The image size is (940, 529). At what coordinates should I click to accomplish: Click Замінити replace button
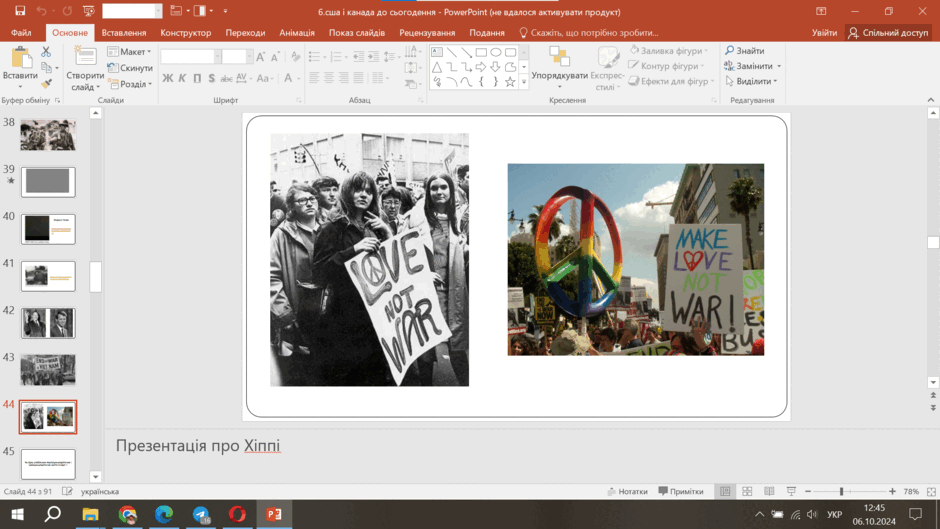click(753, 65)
